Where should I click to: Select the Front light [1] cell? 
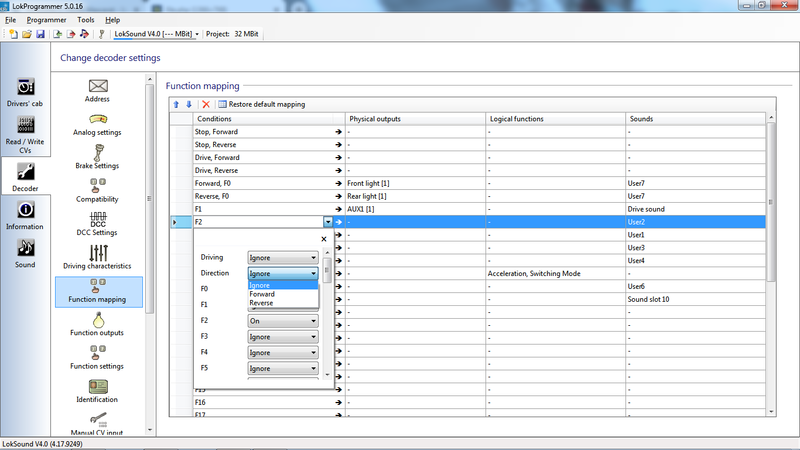(x=415, y=183)
